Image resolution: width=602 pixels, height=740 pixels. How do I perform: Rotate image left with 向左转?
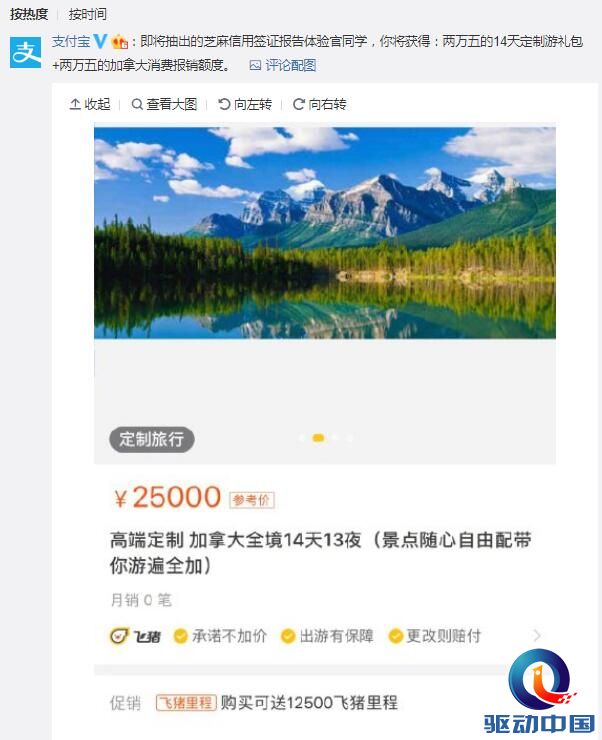pyautogui.click(x=245, y=104)
